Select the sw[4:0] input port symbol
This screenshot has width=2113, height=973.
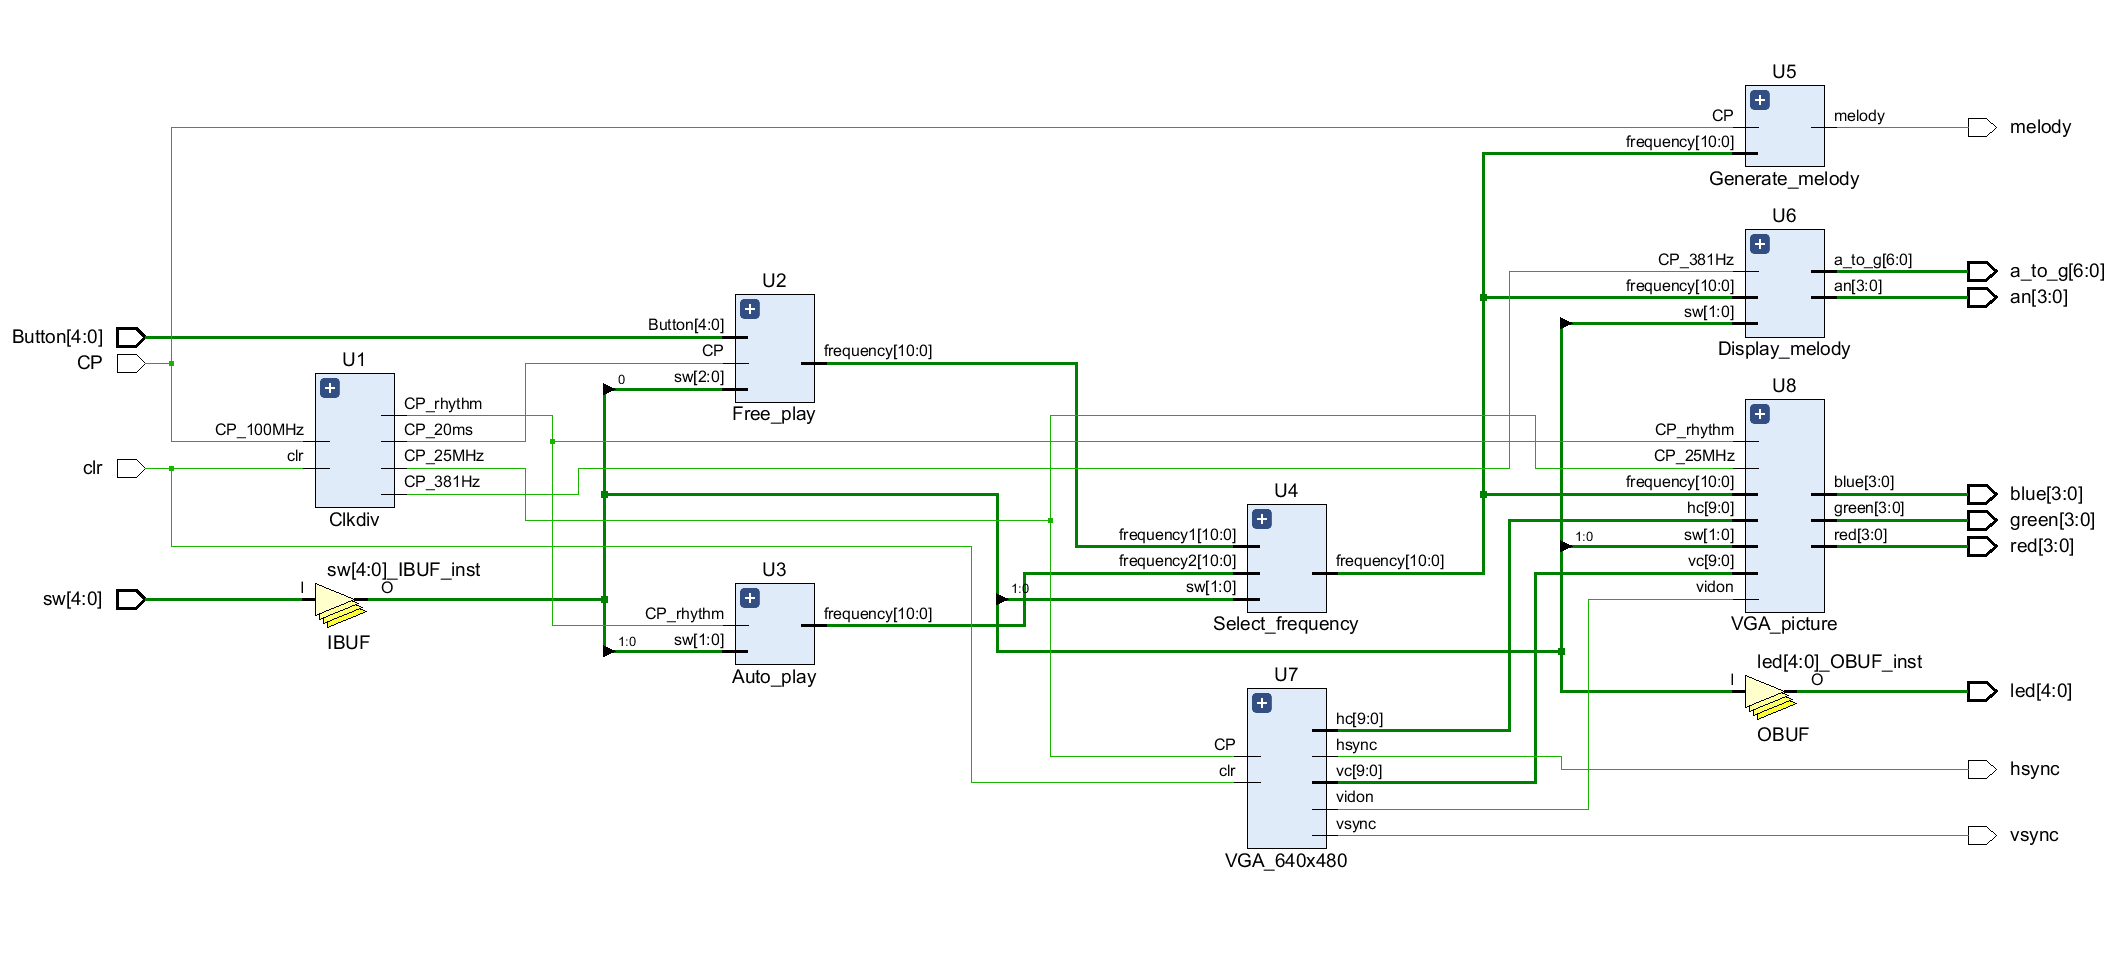pyautogui.click(x=131, y=599)
